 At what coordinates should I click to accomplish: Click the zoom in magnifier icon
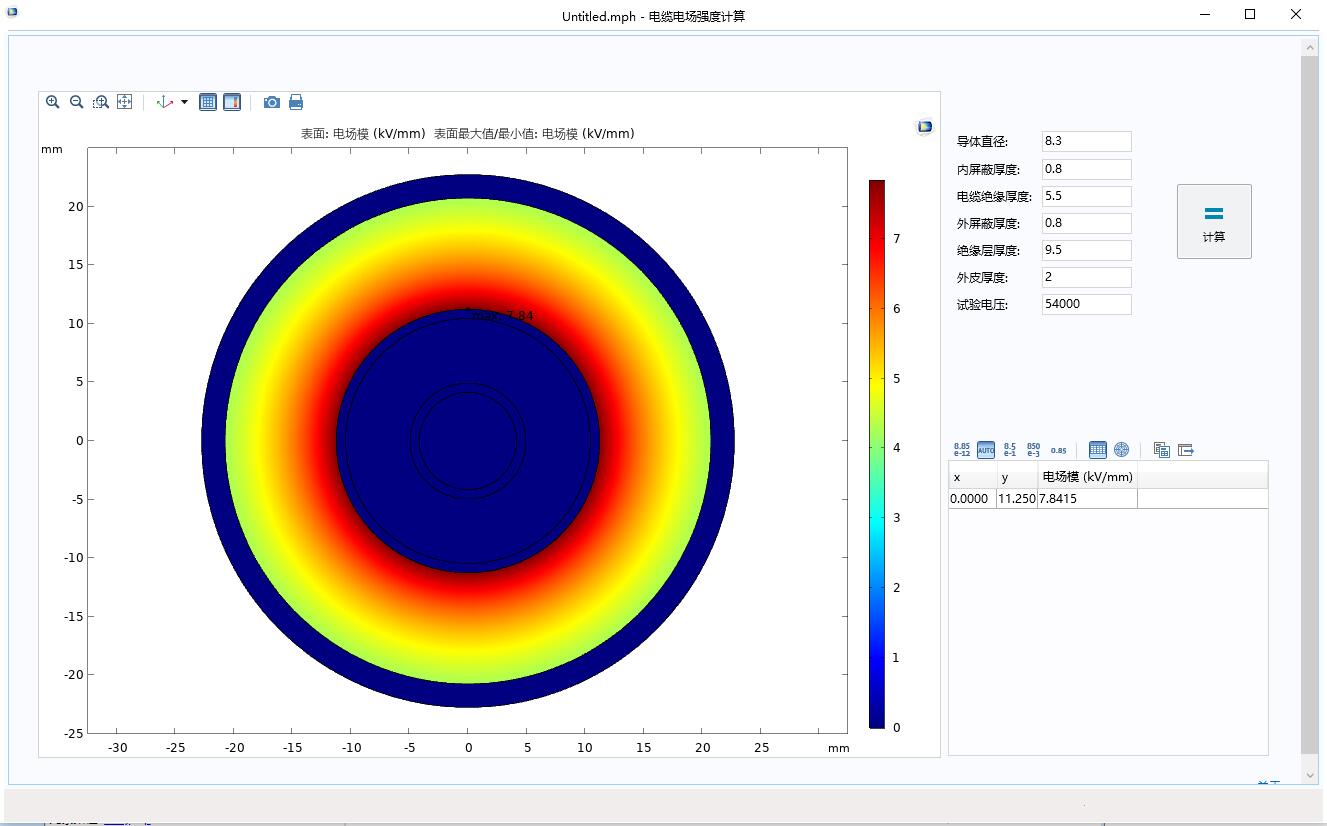(x=53, y=102)
